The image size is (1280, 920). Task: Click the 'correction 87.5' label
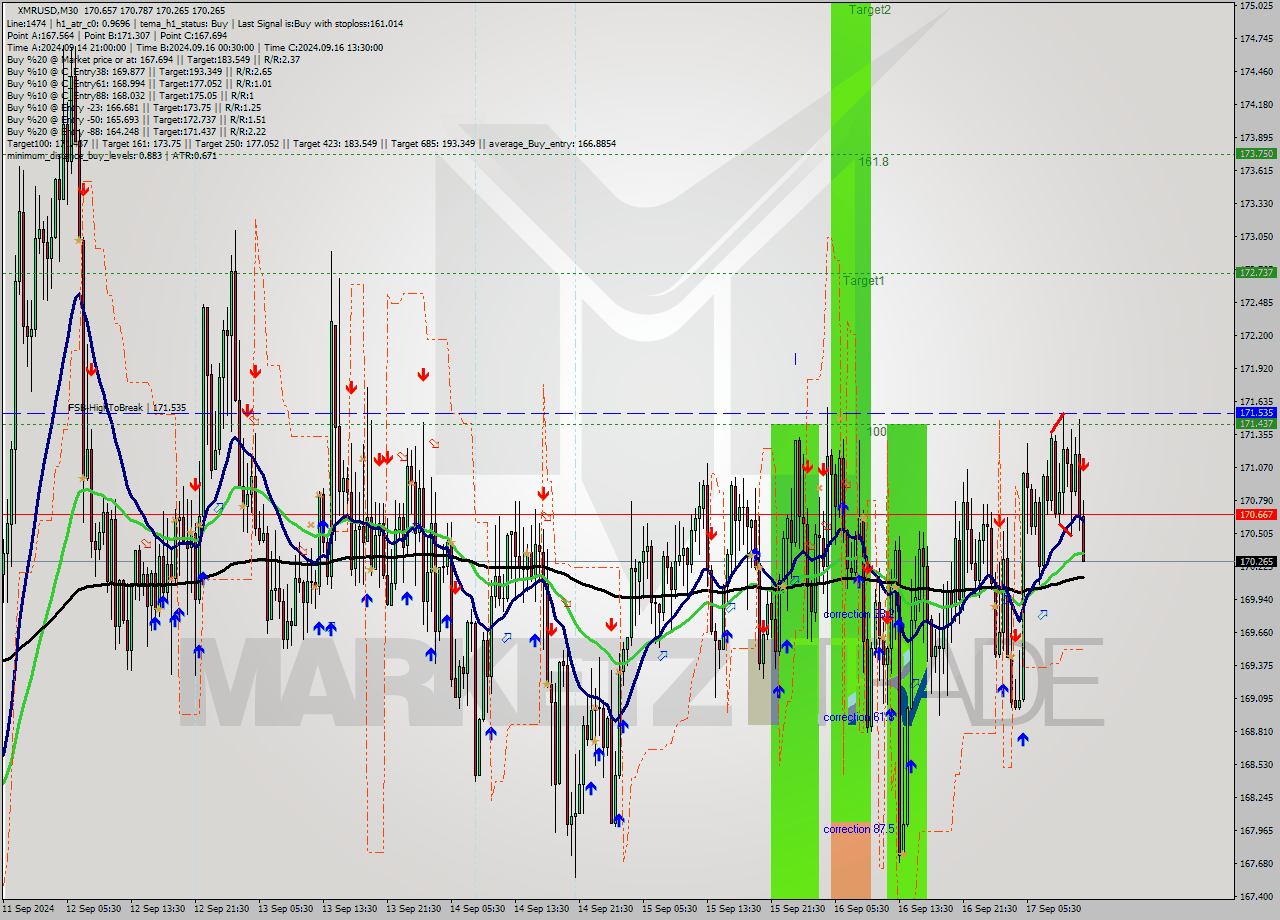[x=859, y=829]
